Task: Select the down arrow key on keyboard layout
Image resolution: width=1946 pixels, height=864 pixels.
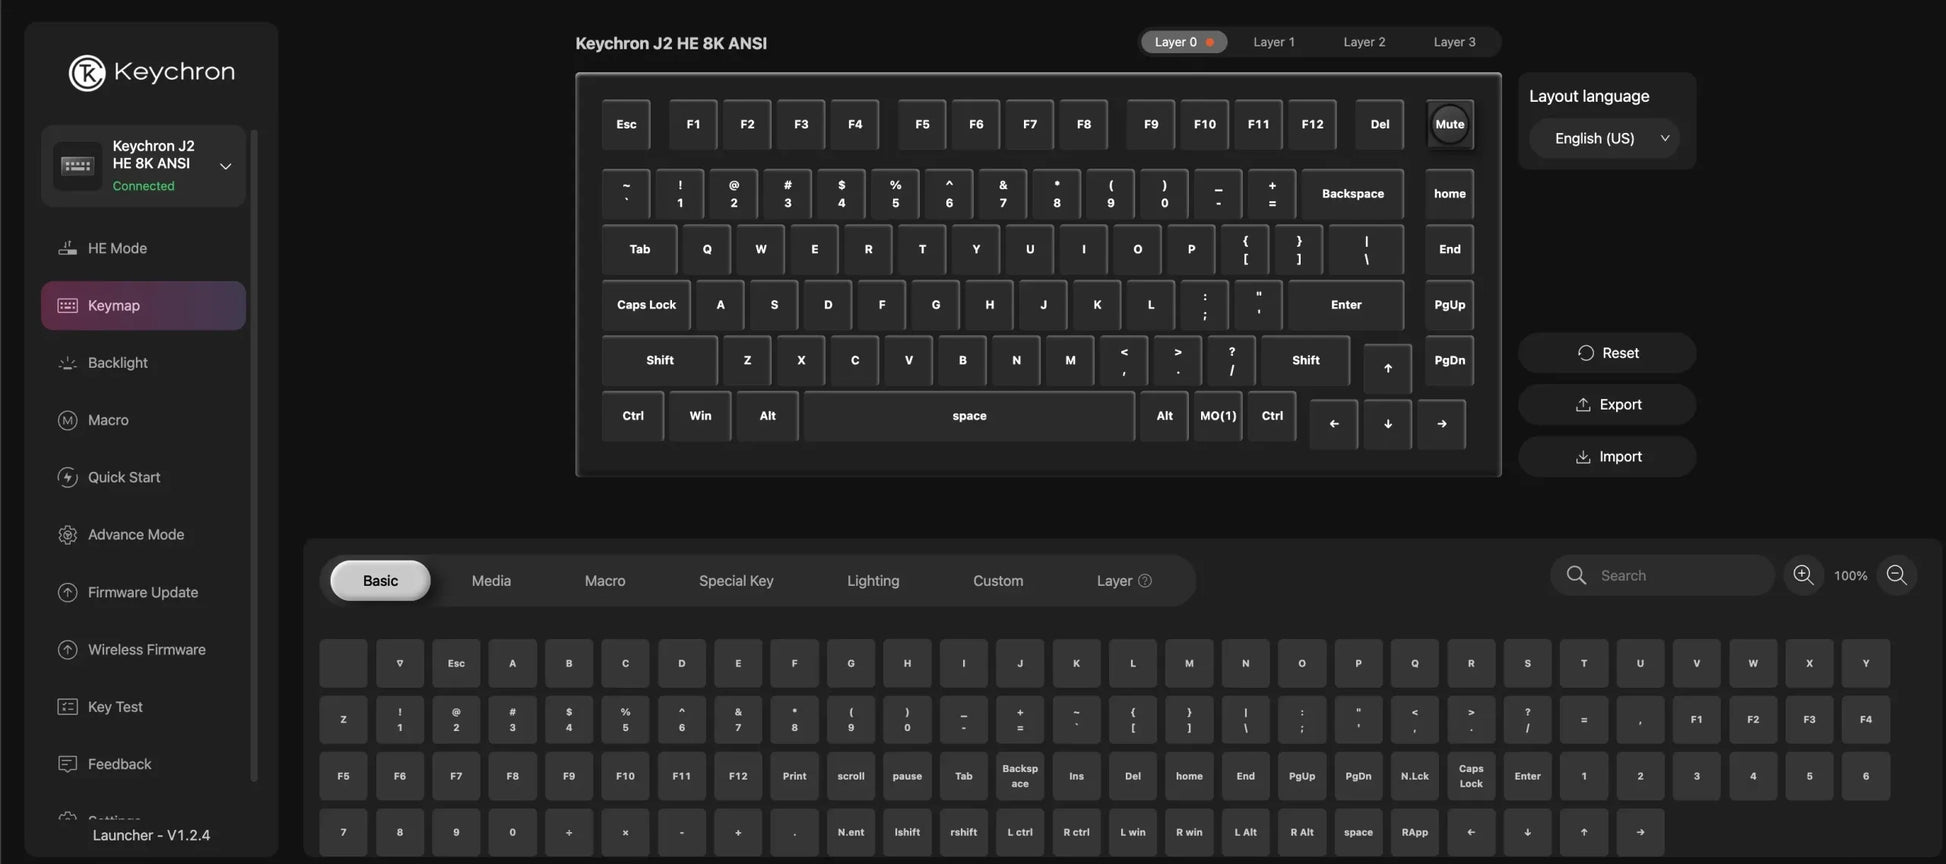Action: click(1387, 424)
